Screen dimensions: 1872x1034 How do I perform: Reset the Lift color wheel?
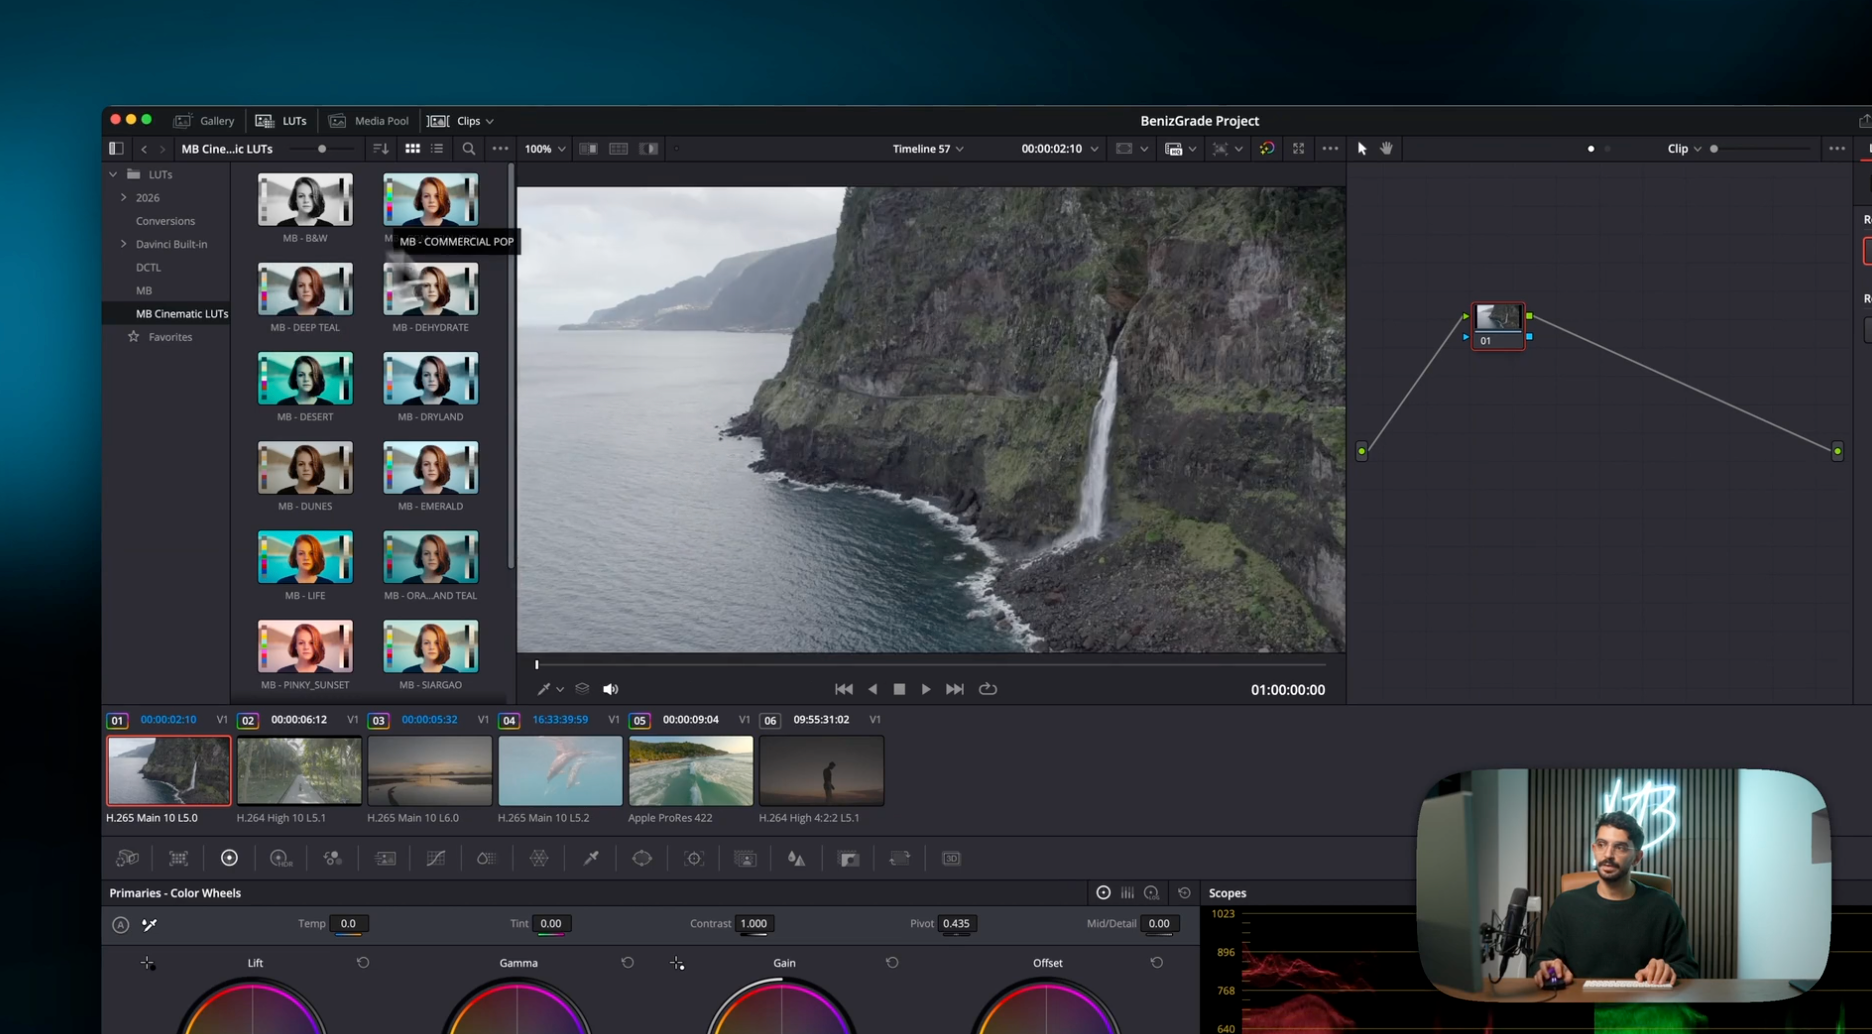[363, 963]
